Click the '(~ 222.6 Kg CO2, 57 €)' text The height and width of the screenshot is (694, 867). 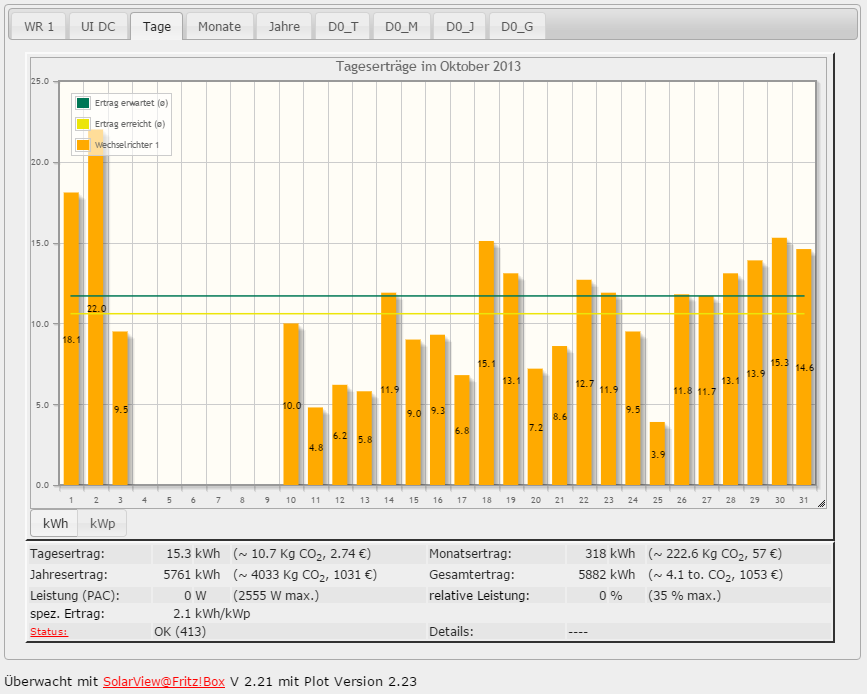715,554
